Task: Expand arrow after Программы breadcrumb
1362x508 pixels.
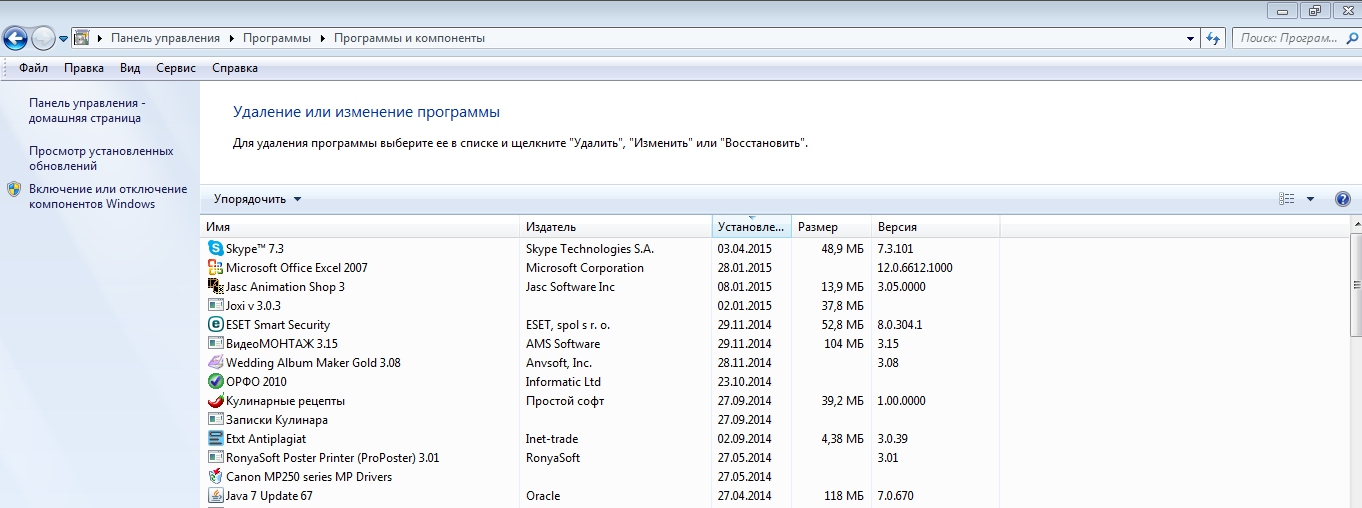Action: tap(323, 38)
